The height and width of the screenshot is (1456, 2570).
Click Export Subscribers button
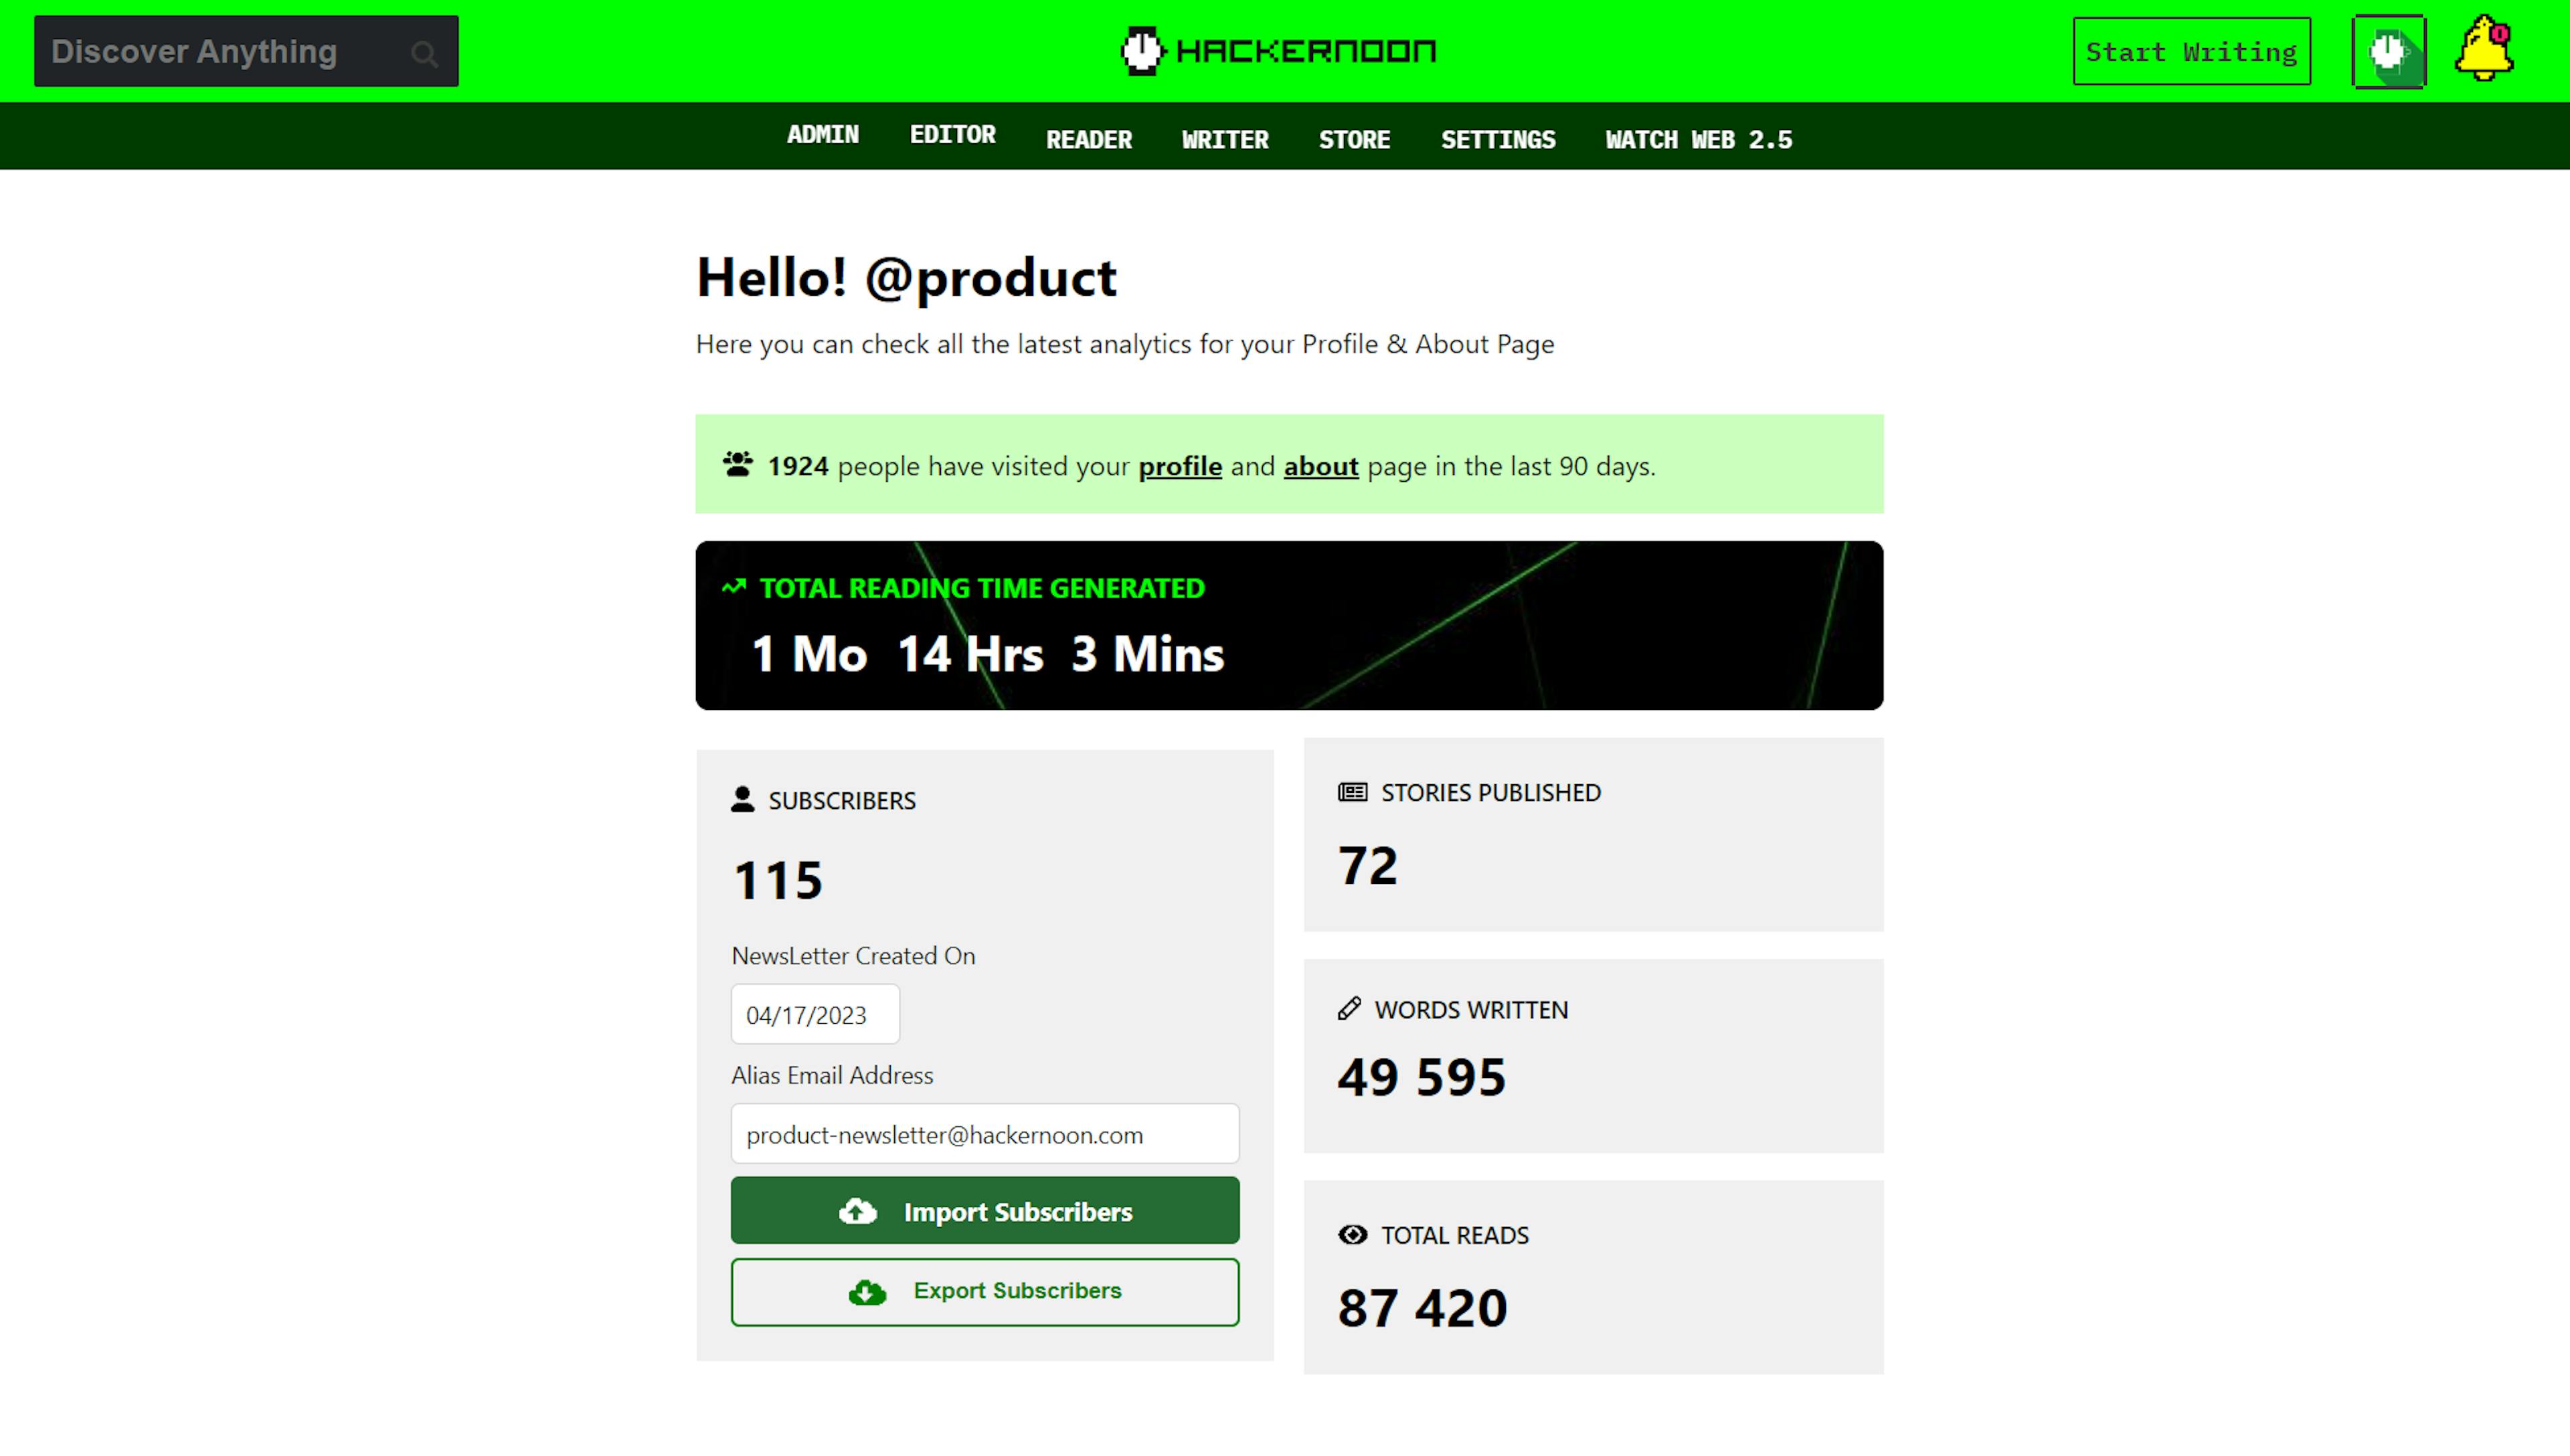point(984,1291)
